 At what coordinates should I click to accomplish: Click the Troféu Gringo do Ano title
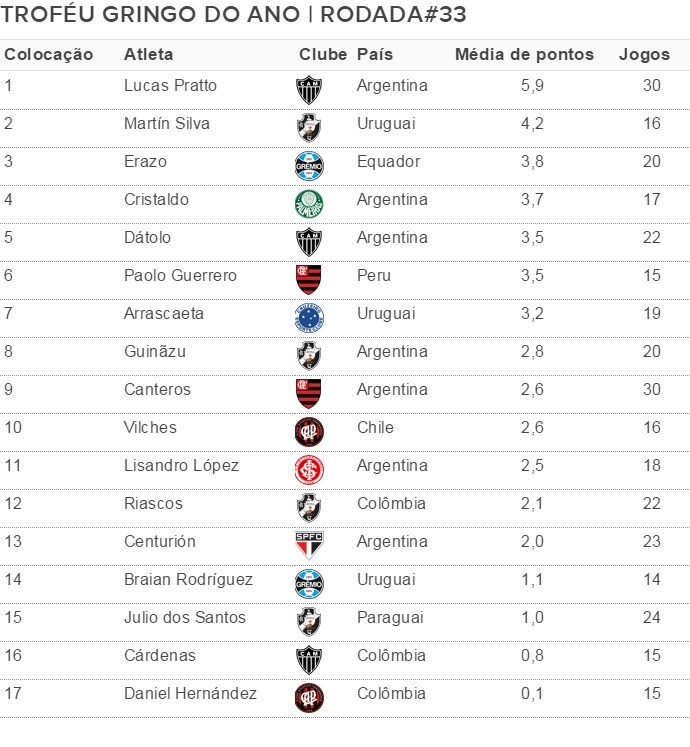tap(236, 15)
